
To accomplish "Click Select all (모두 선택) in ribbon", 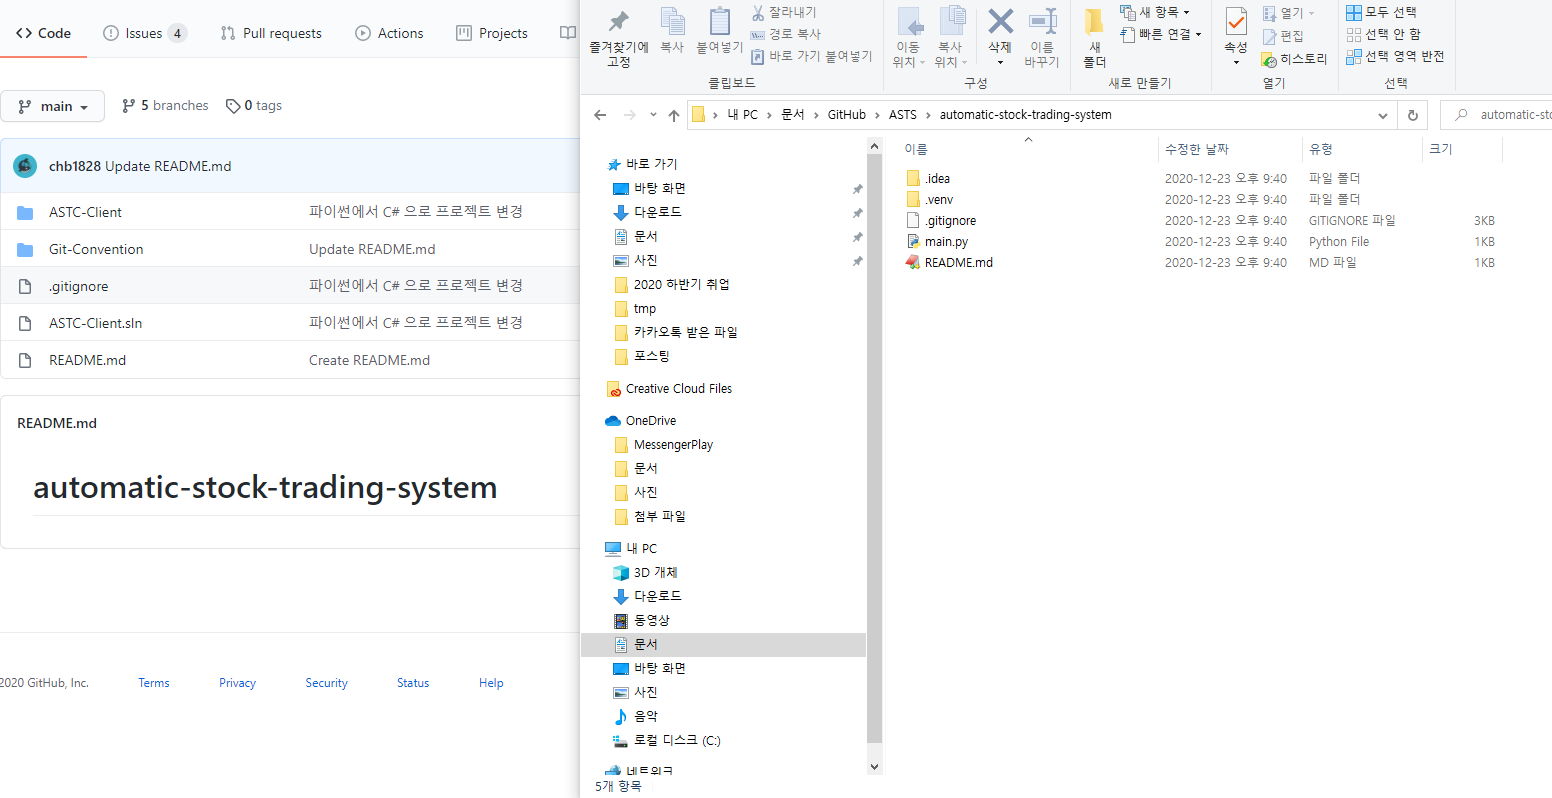I will (1381, 12).
